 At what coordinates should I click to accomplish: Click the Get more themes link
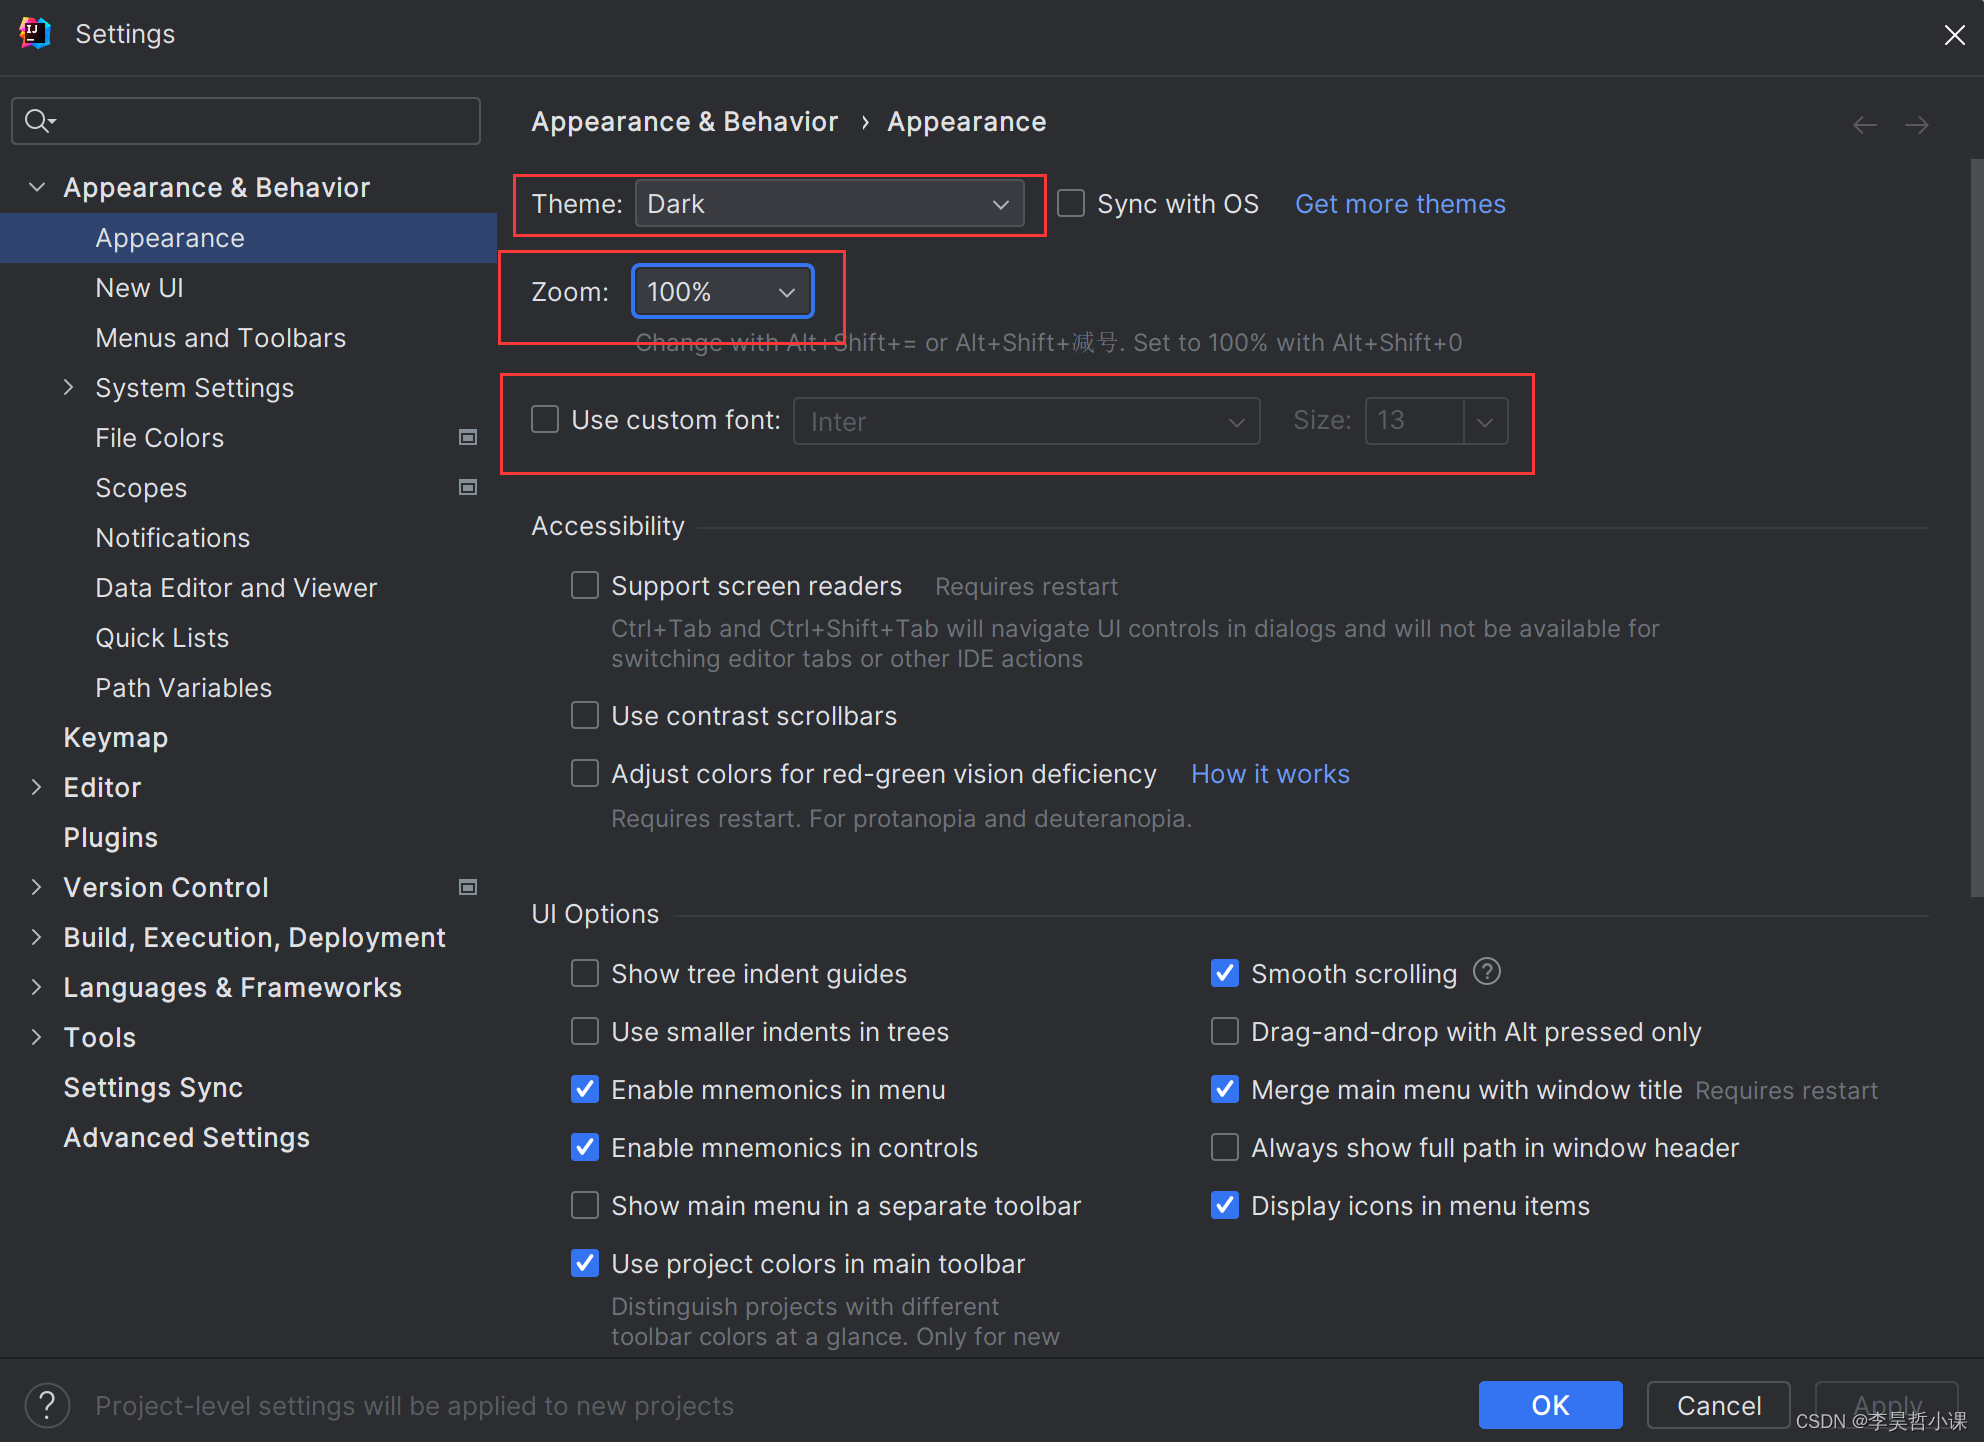point(1400,204)
